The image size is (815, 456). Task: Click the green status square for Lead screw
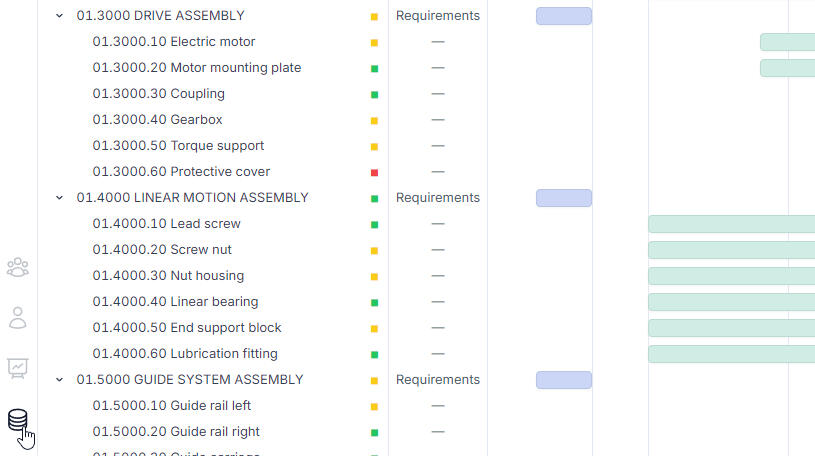point(374,224)
